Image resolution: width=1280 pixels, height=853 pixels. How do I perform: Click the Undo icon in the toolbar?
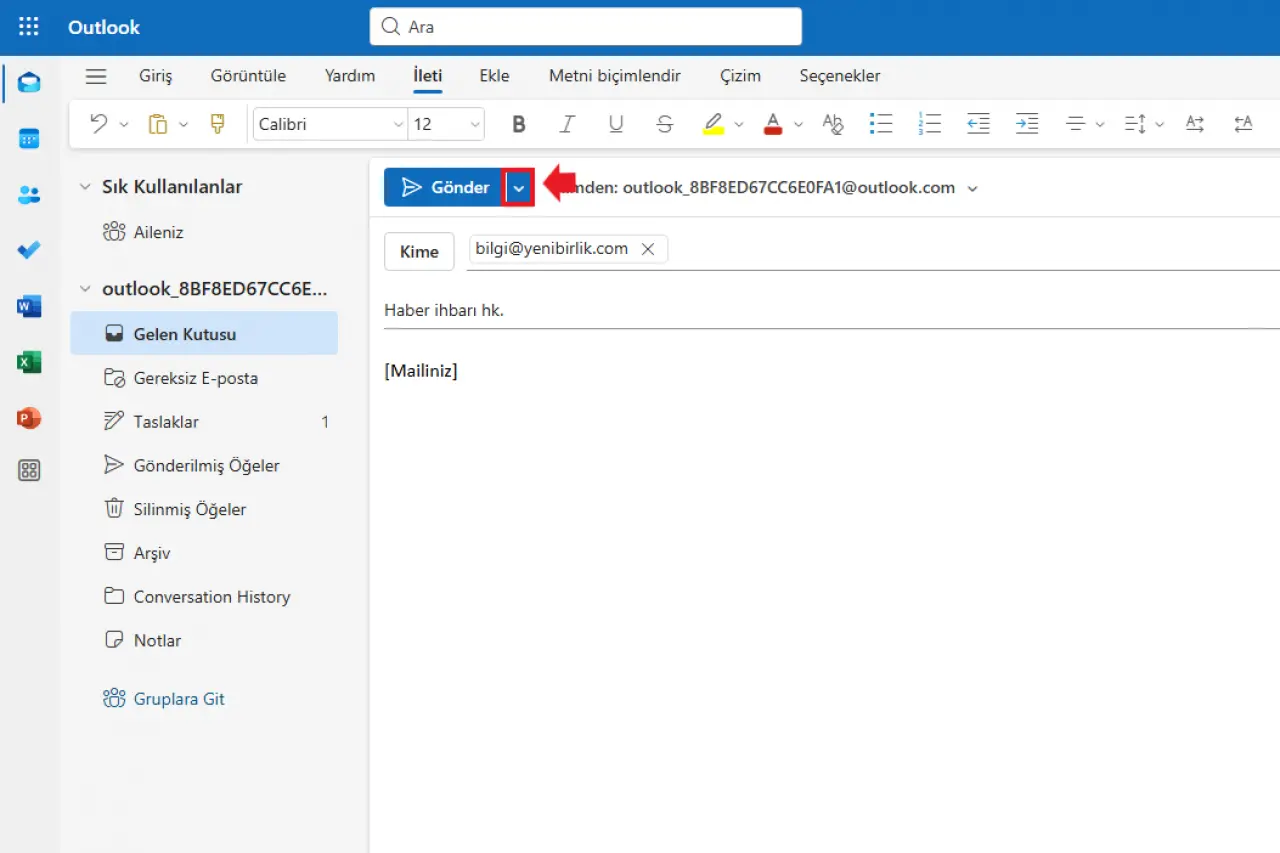pyautogui.click(x=98, y=124)
